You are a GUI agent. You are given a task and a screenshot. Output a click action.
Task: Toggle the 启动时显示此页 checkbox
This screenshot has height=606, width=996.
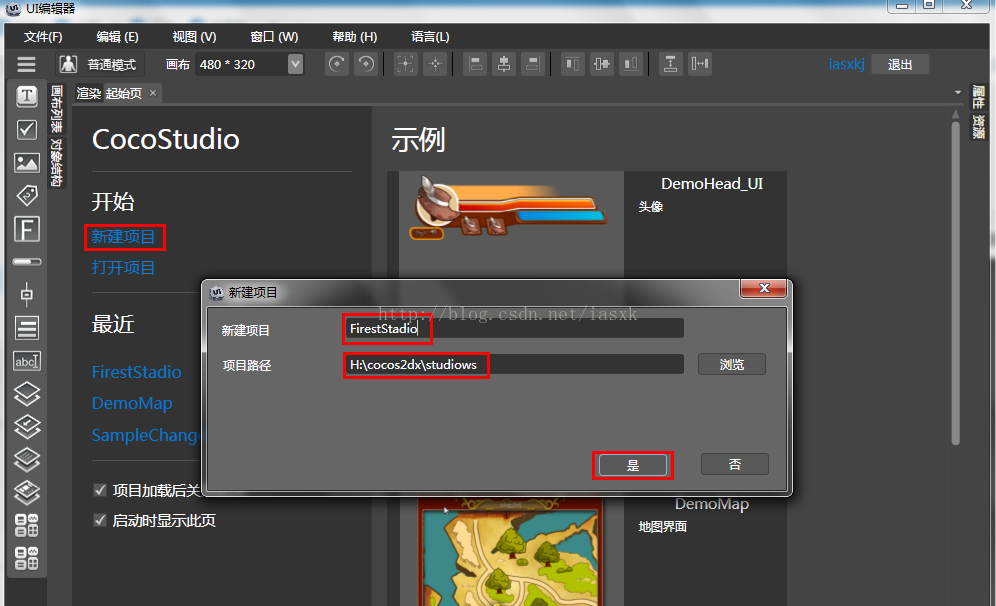[100, 520]
